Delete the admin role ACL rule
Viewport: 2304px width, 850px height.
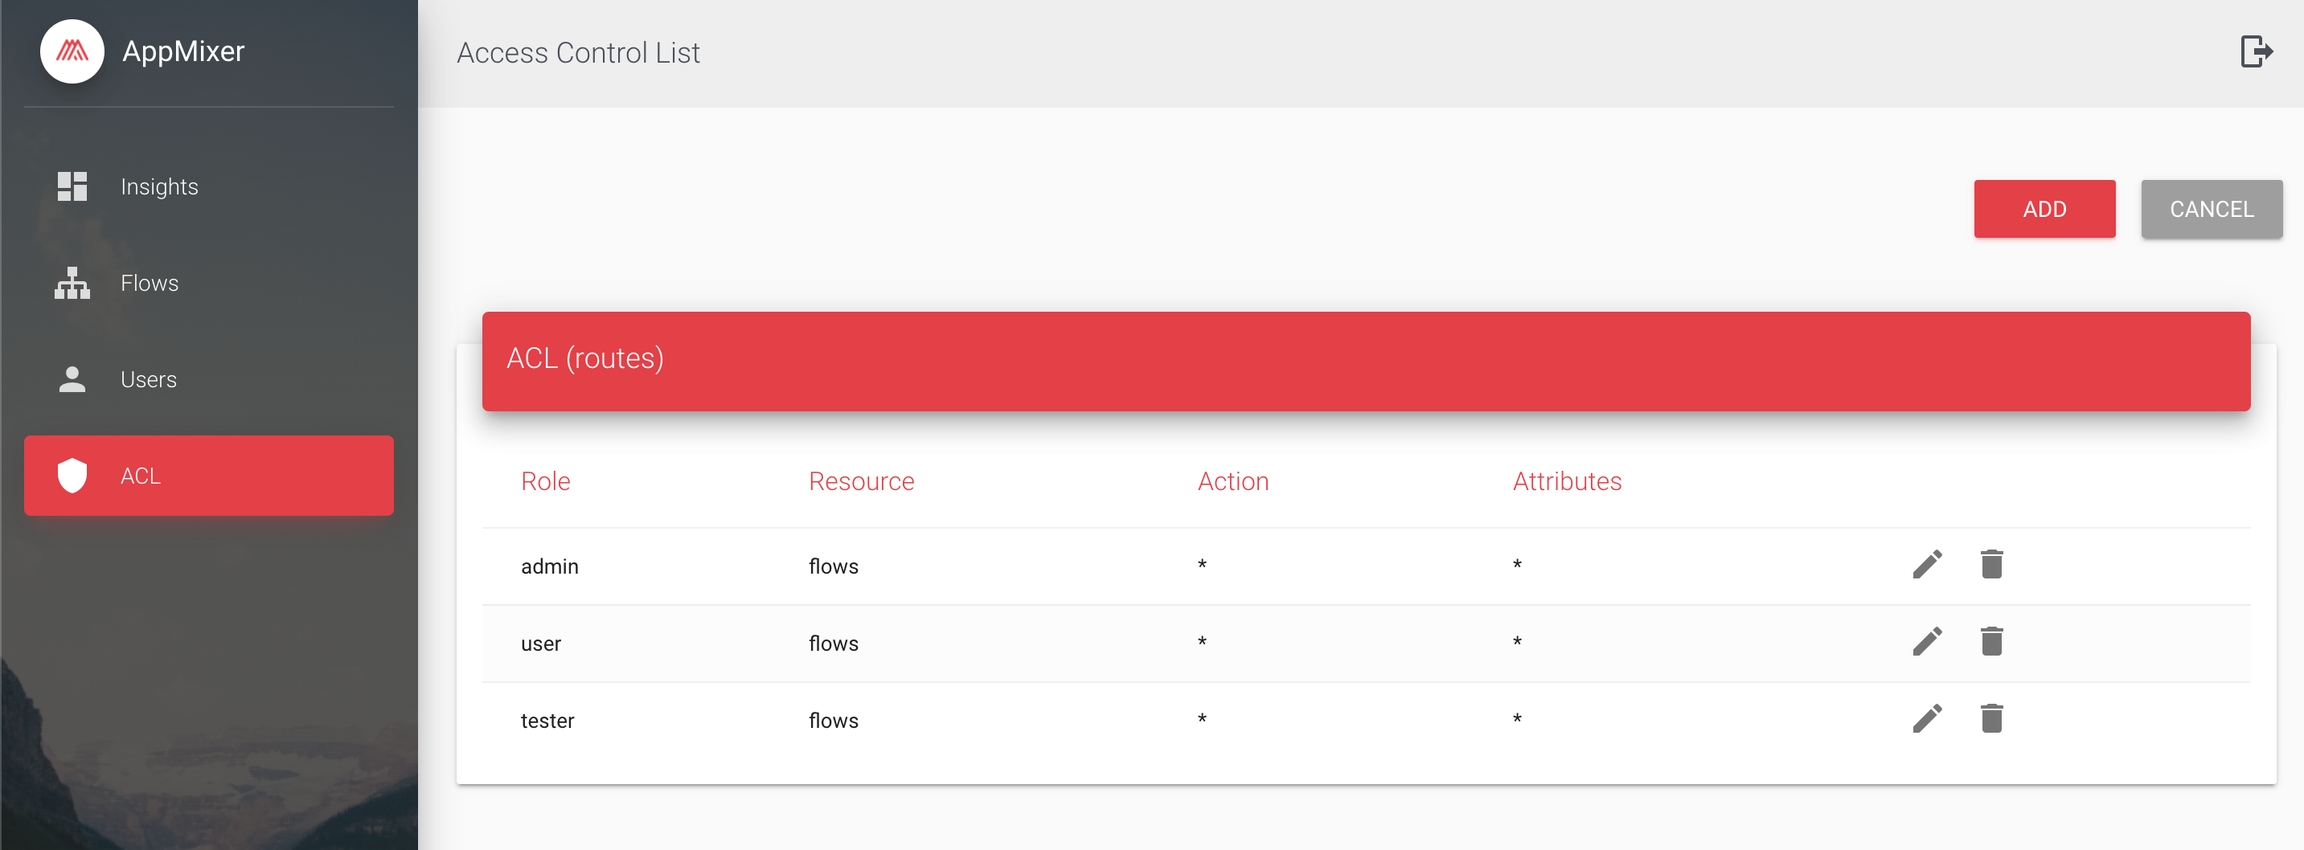1991,565
